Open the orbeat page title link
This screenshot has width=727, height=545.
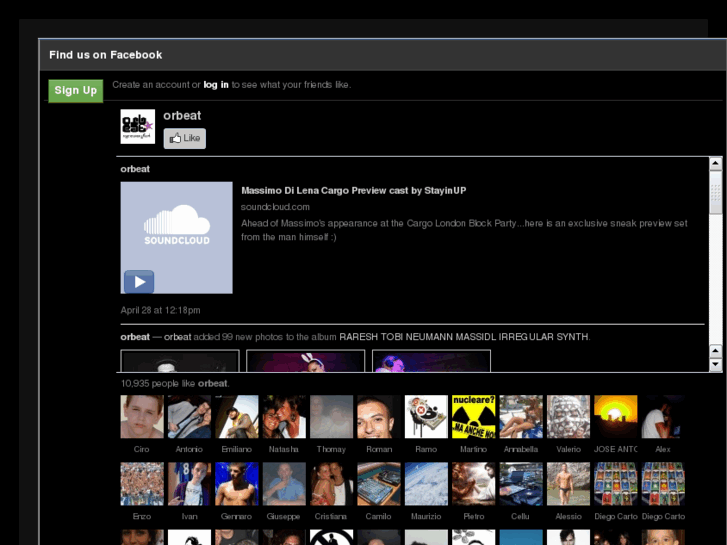point(182,115)
